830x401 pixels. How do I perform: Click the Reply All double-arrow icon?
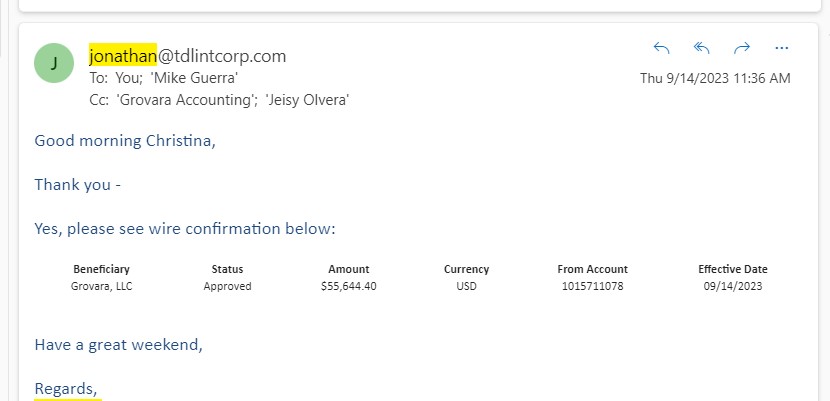tap(701, 48)
